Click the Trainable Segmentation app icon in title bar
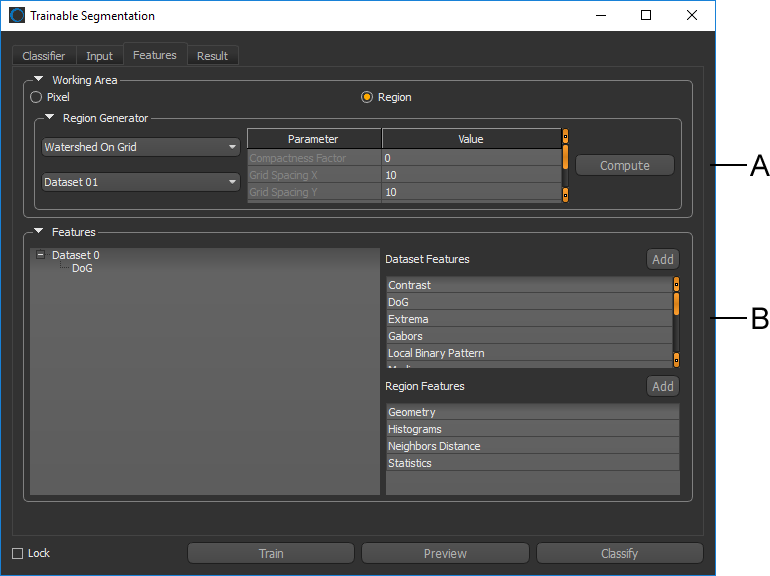This screenshot has width=770, height=576. coord(17,16)
